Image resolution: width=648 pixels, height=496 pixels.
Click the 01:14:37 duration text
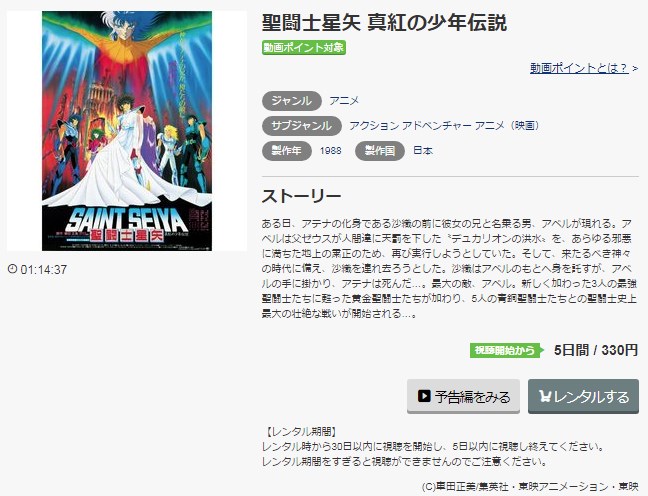click(x=43, y=269)
